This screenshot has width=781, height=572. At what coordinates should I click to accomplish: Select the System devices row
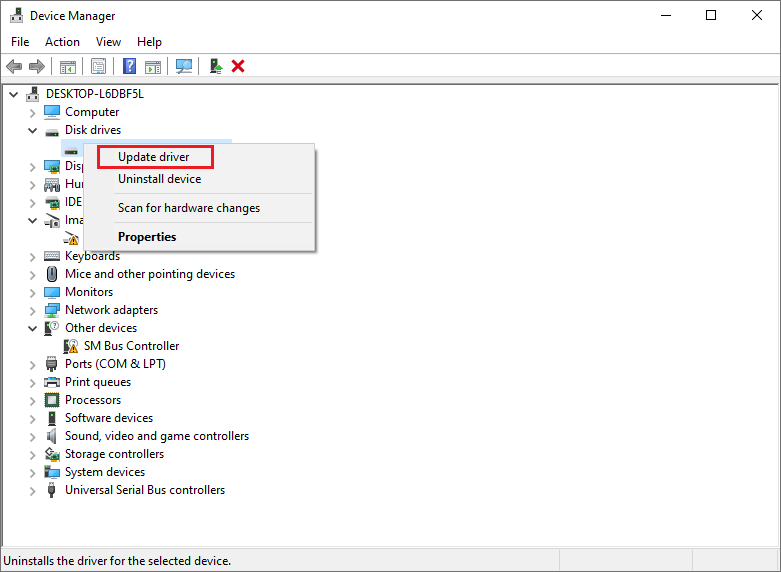point(105,472)
